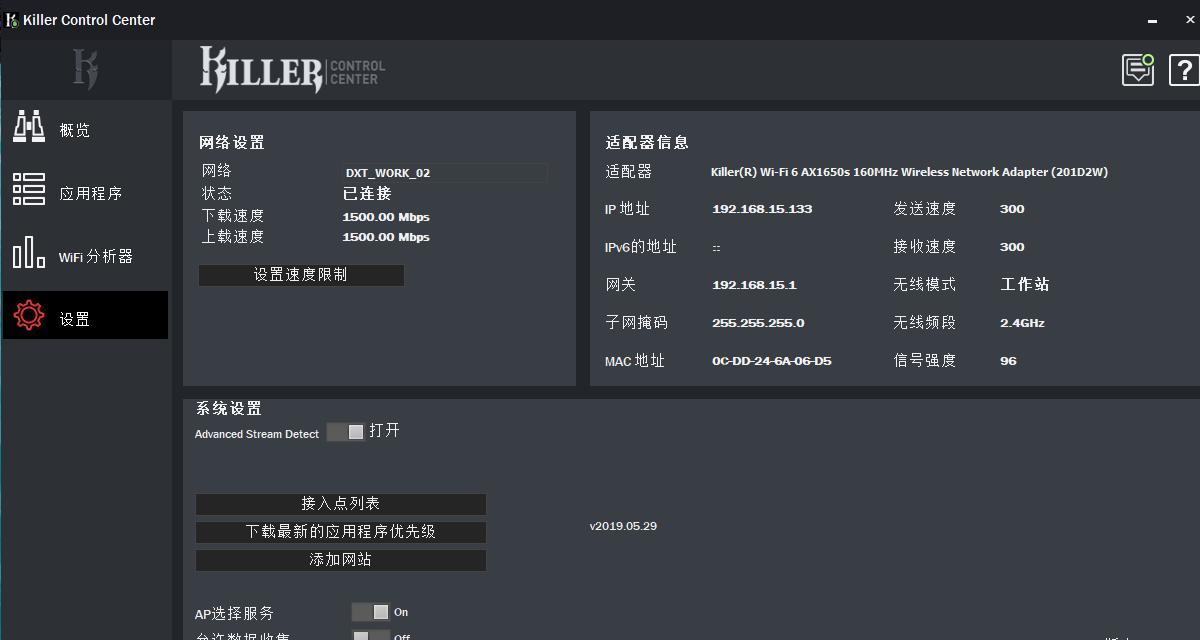
Task: Click the Killer Control Center header logo
Action: [292, 70]
